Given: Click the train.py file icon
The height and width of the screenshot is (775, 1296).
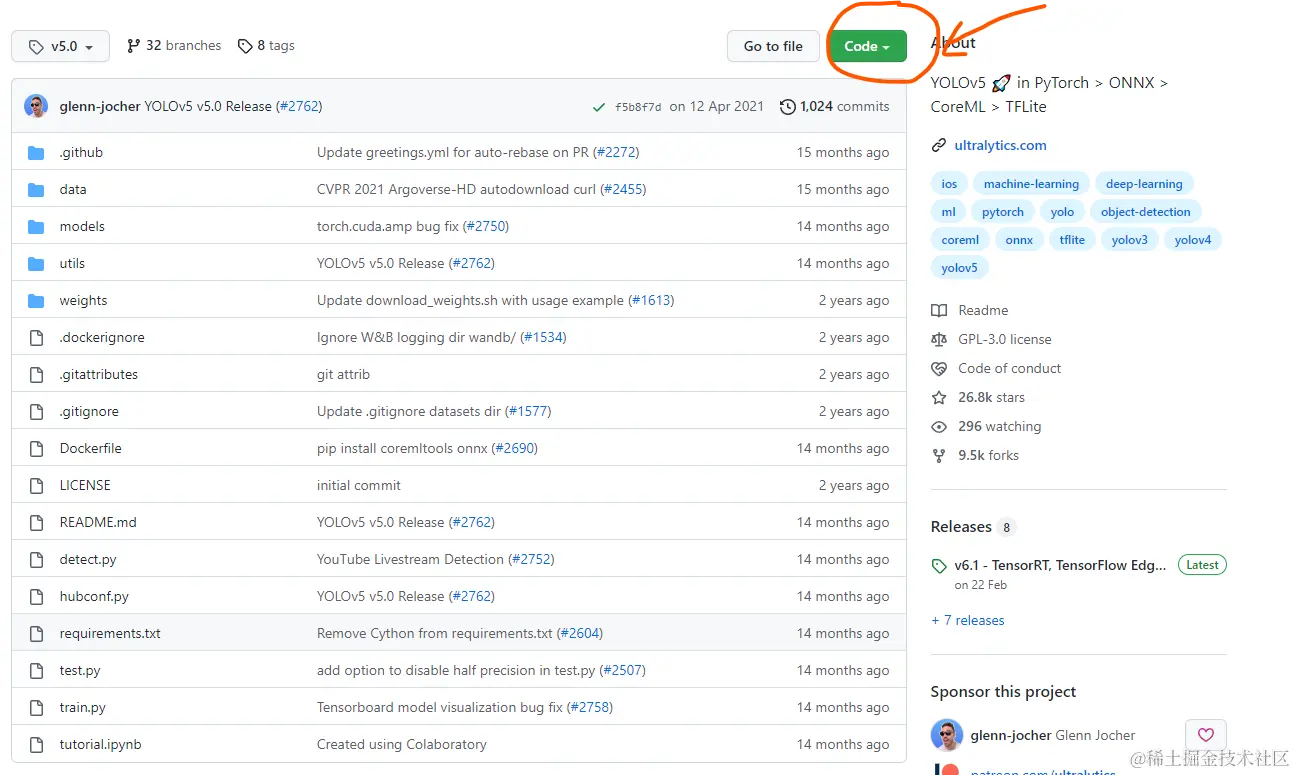Looking at the screenshot, I should 36,708.
